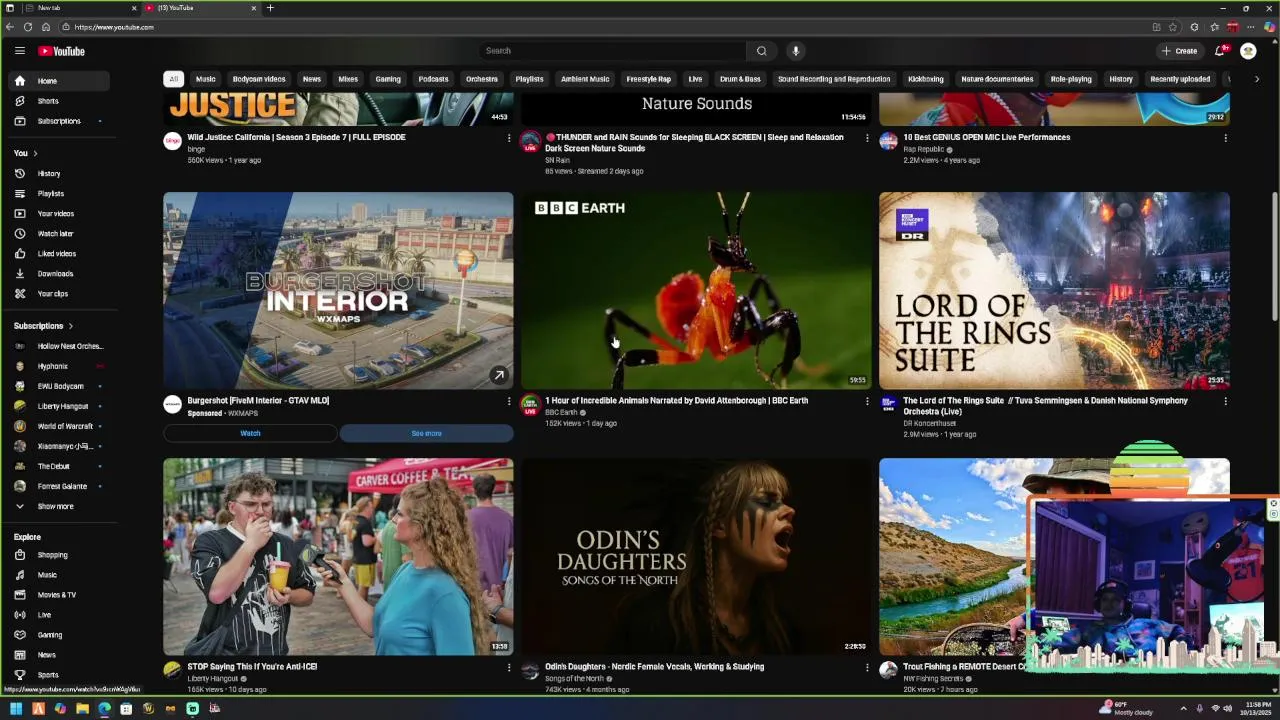Open Subscriptions feed in the sidebar
Viewport: 1280px width, 720px height.
[x=60, y=121]
